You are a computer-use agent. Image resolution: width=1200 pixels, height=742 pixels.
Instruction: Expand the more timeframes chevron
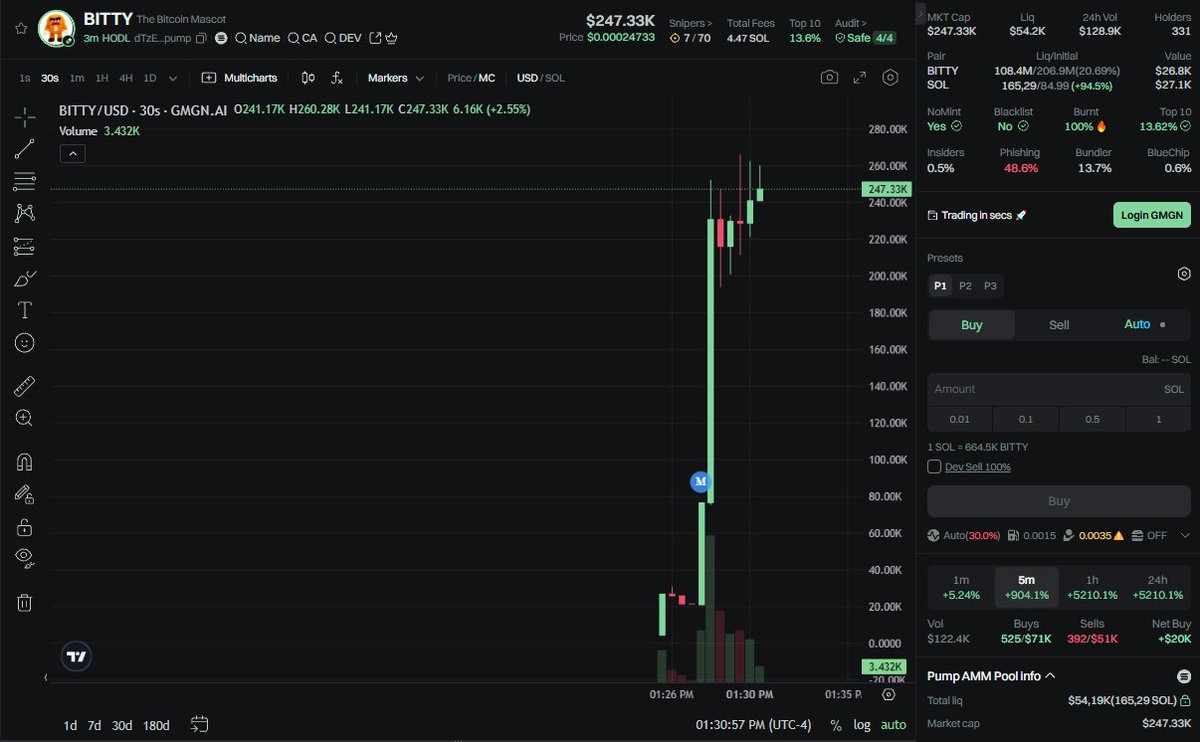[x=173, y=78]
